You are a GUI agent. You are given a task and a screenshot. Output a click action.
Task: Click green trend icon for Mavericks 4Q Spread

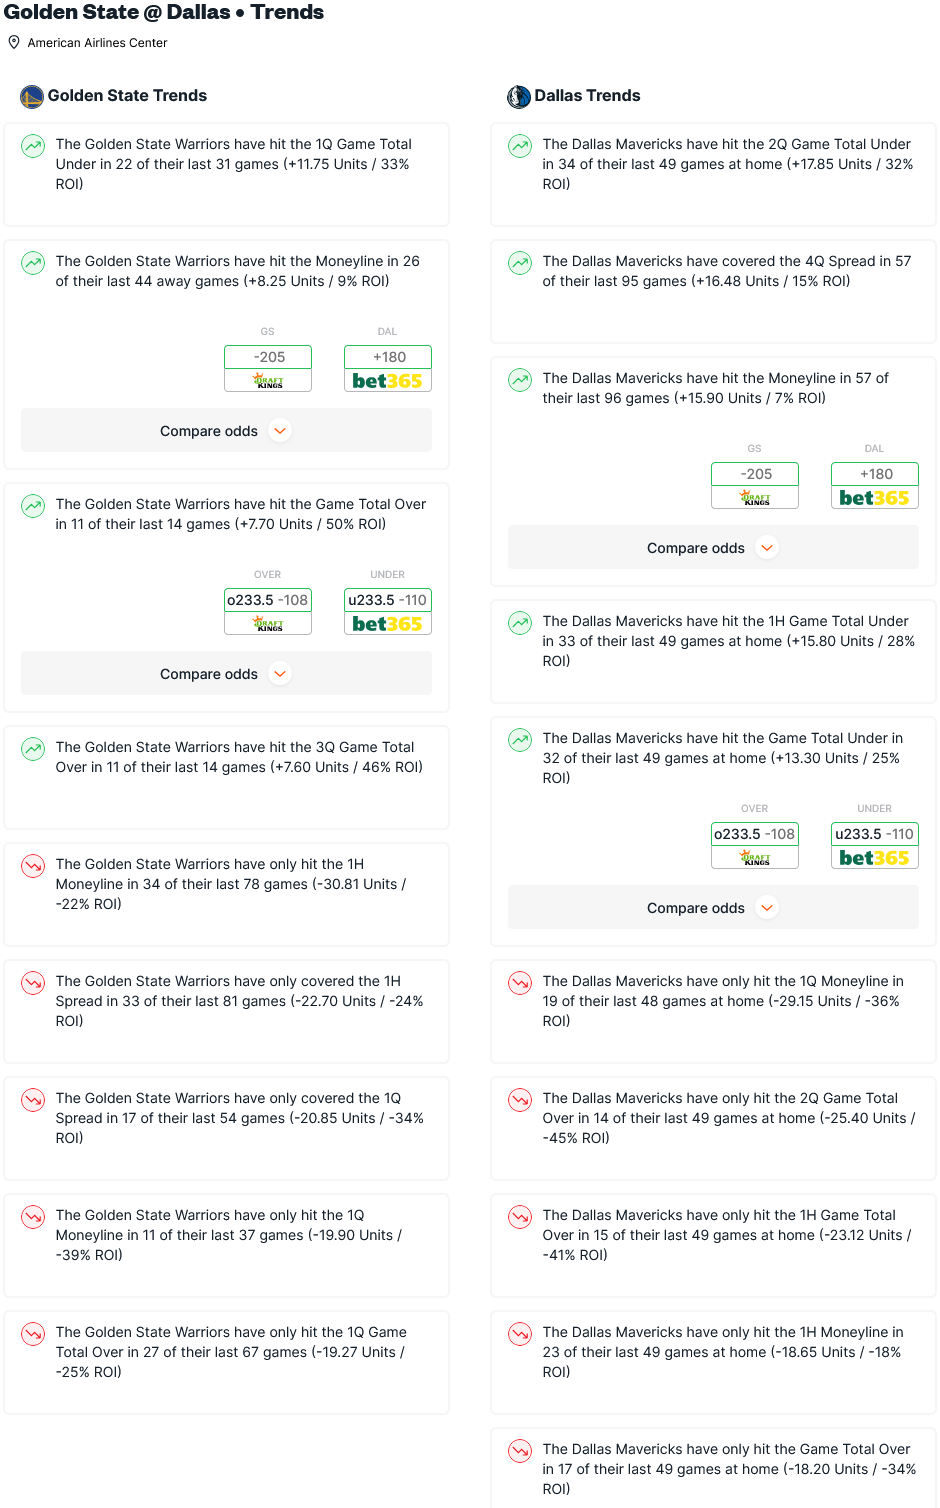[520, 263]
